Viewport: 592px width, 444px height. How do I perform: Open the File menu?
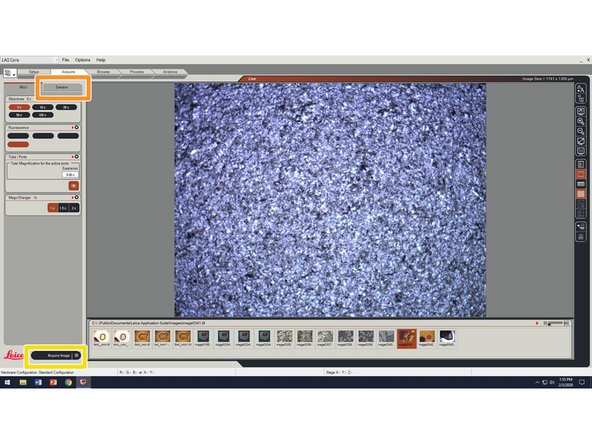(65, 60)
